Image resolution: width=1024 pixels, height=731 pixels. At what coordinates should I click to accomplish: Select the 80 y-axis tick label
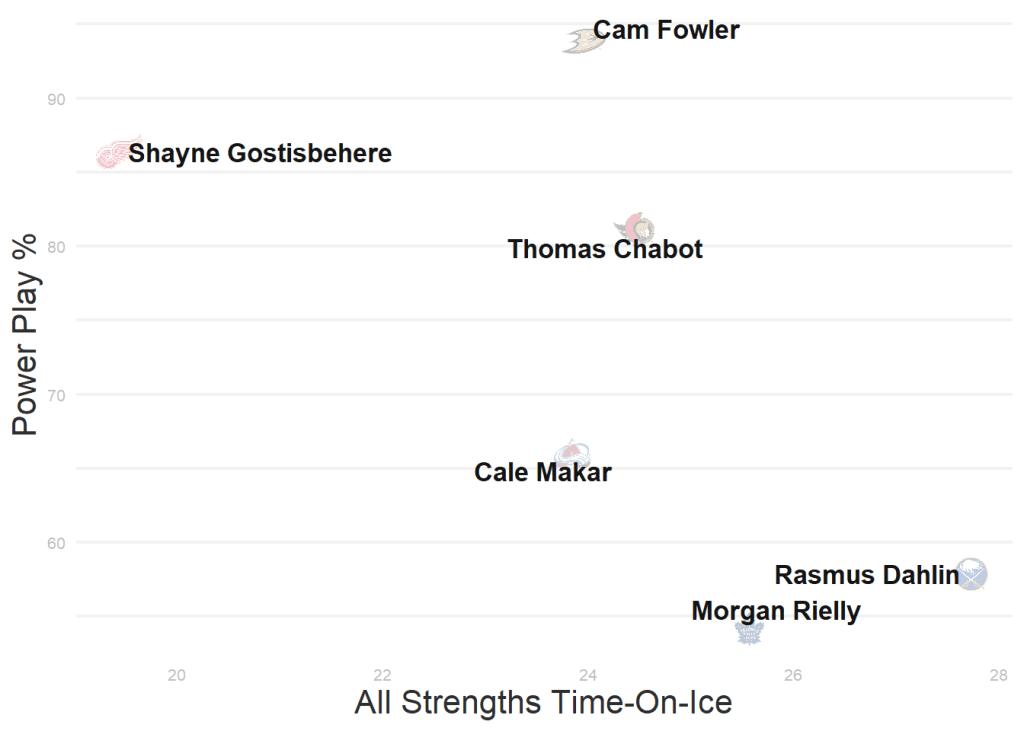[56, 246]
